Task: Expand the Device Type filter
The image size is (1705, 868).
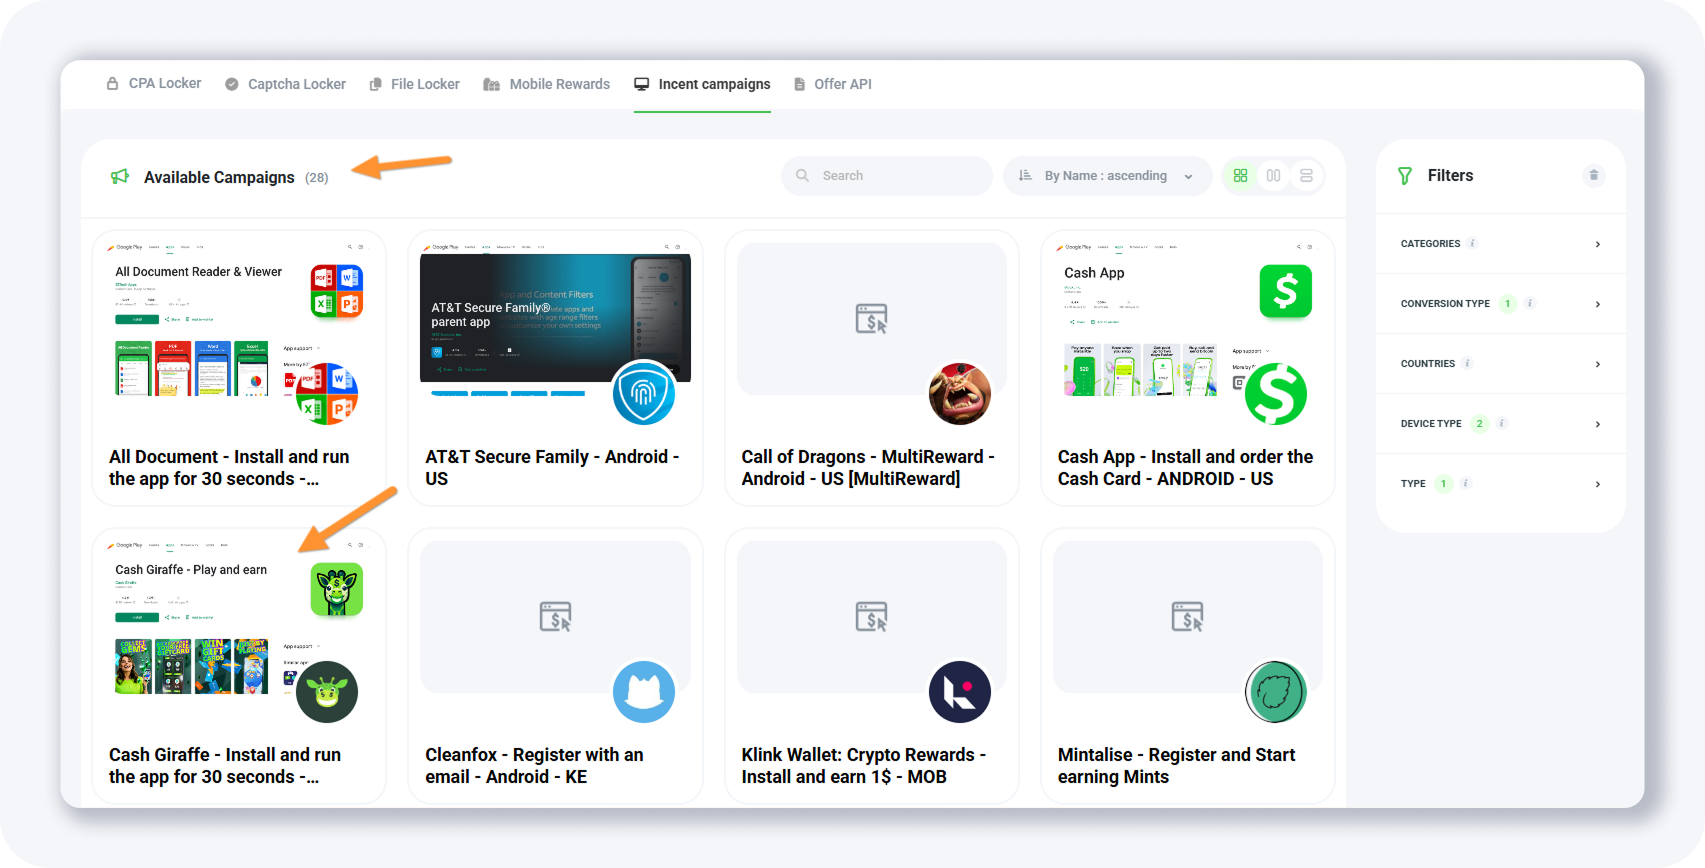Action: pos(1500,424)
